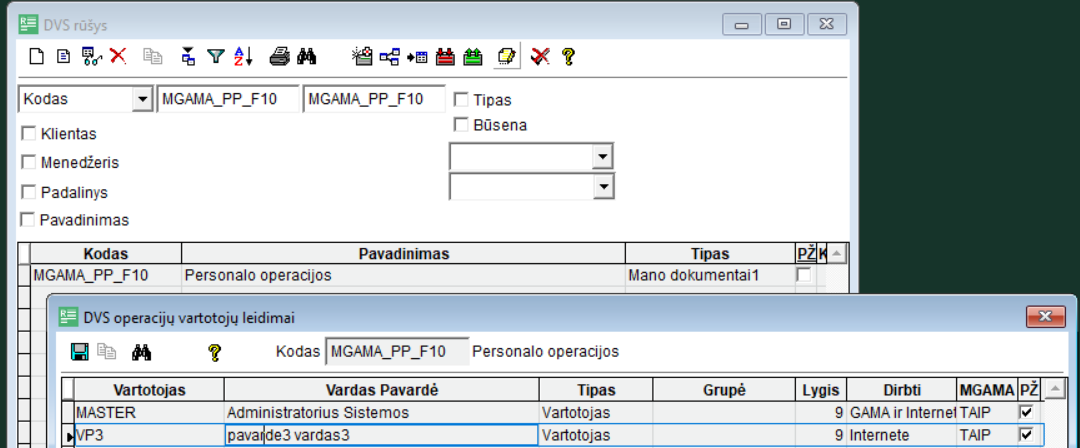Screen dimensions: 1080x448
Task: Click the first MGAMA_PP_F10 filter input
Action: pyautogui.click(x=228, y=99)
